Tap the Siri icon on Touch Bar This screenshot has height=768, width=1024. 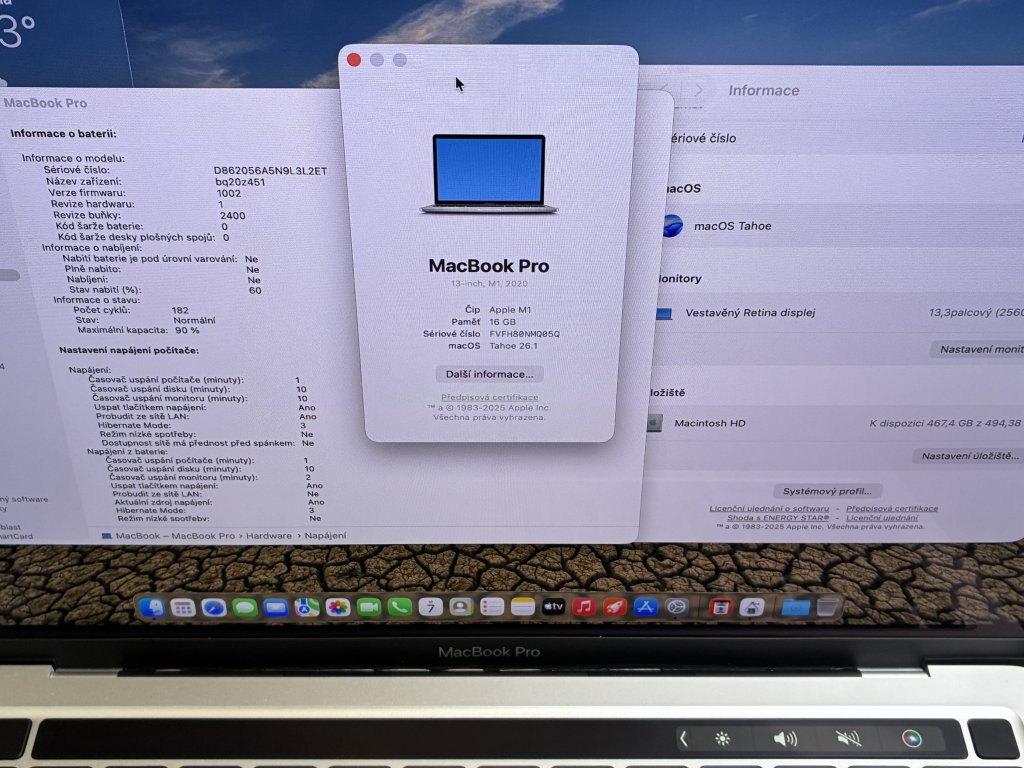[910, 739]
